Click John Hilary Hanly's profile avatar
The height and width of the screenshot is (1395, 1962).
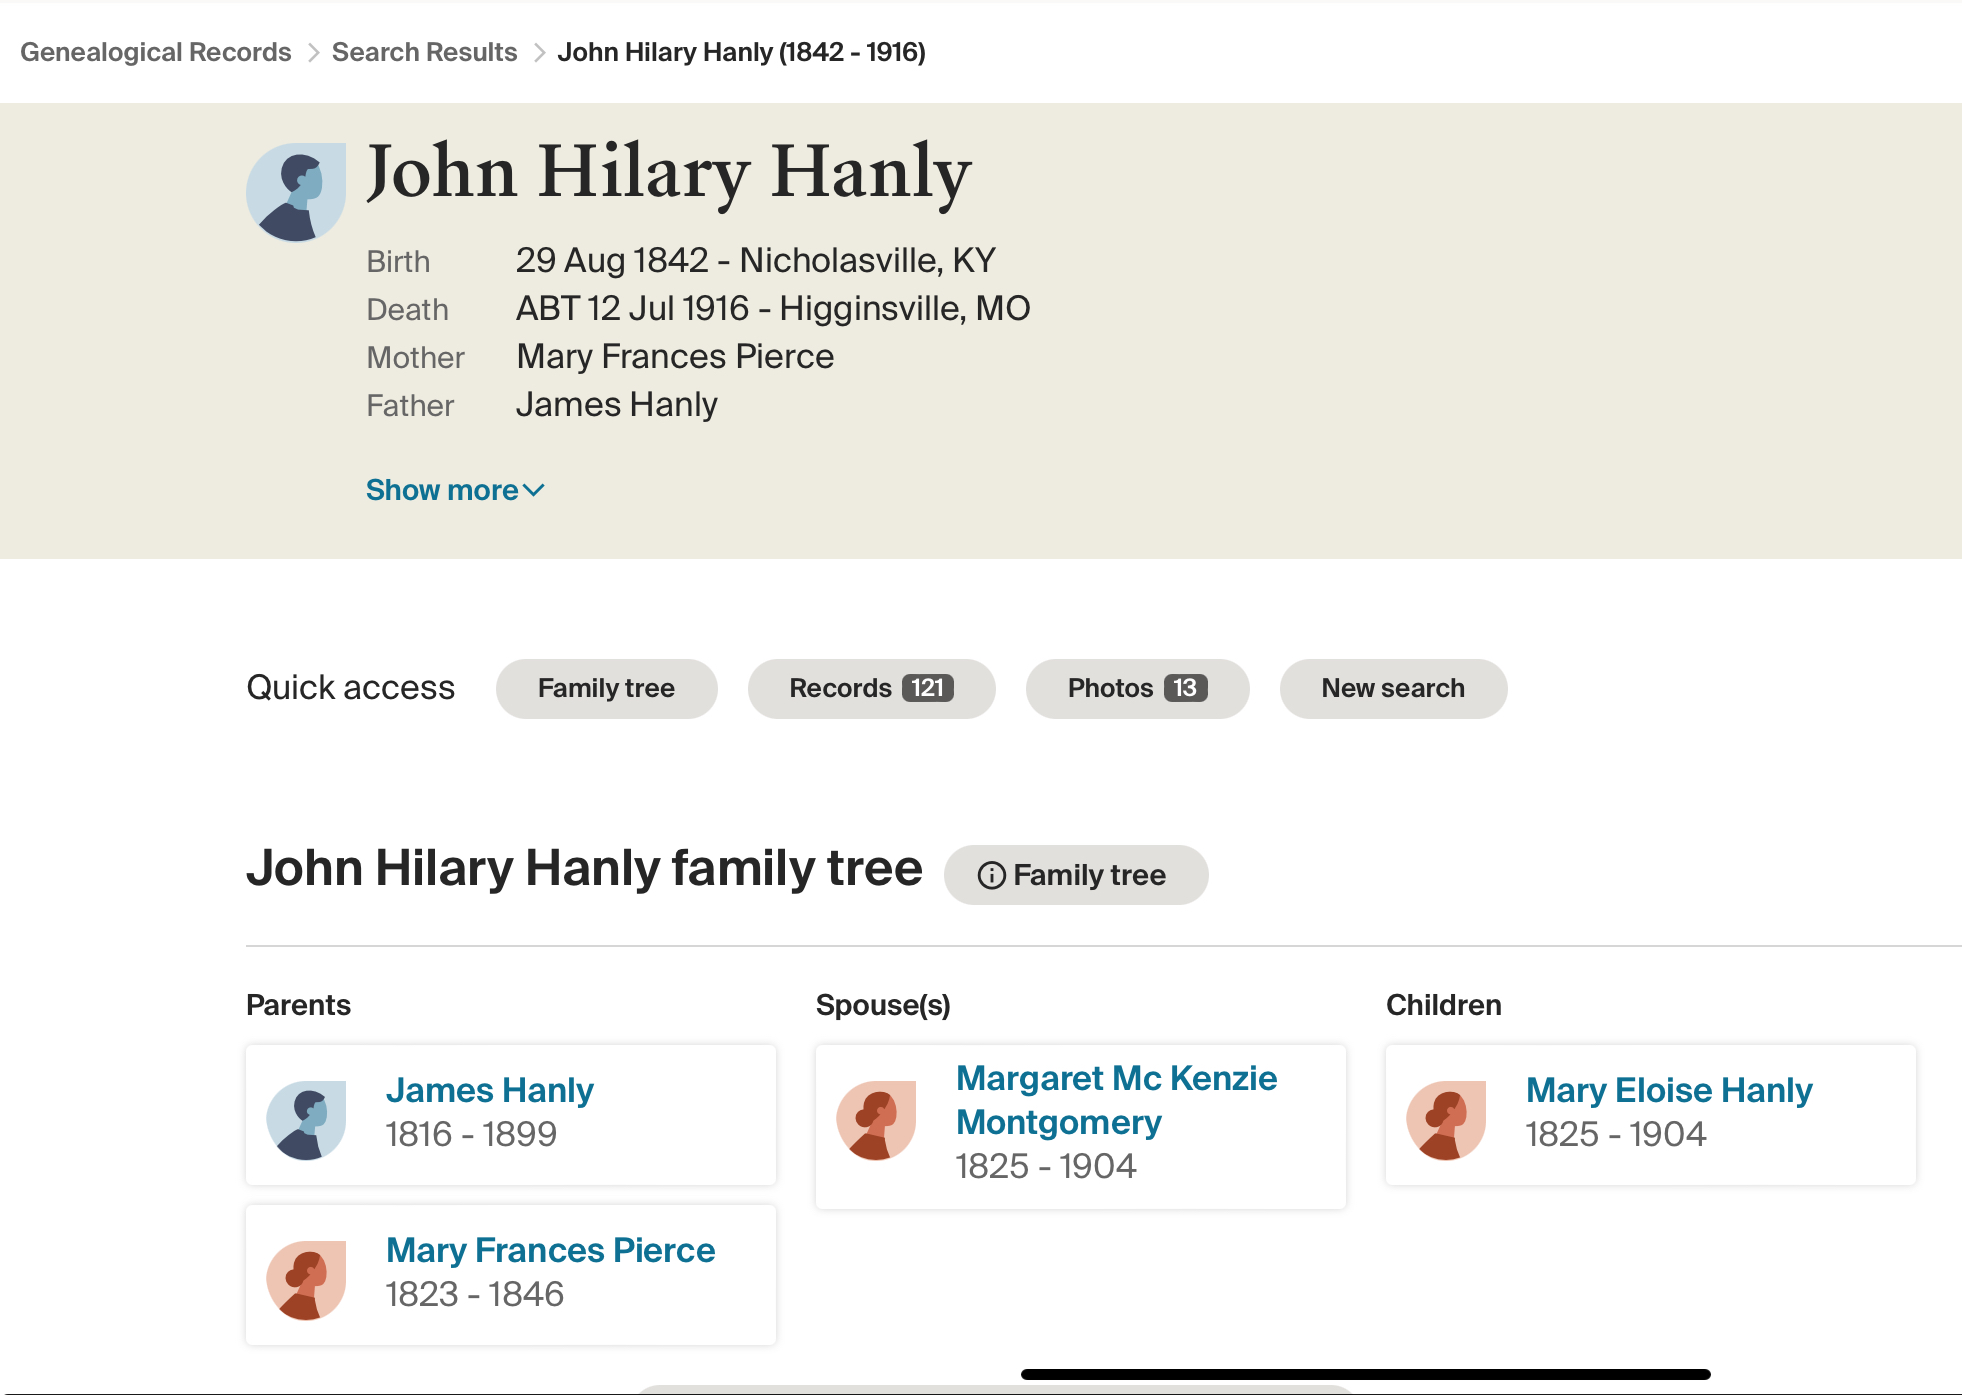pyautogui.click(x=296, y=192)
